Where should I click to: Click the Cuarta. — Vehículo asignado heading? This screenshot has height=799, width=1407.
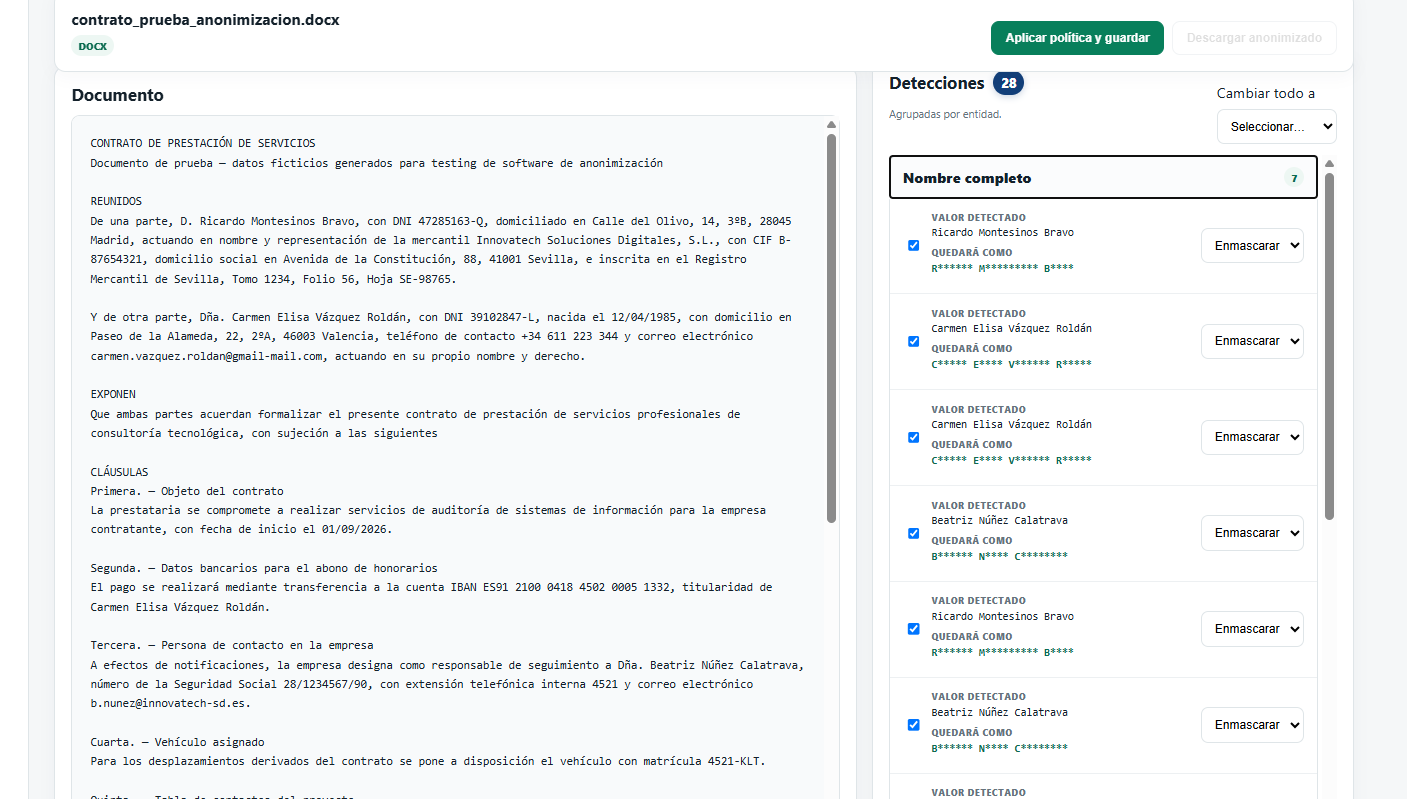[x=177, y=742]
